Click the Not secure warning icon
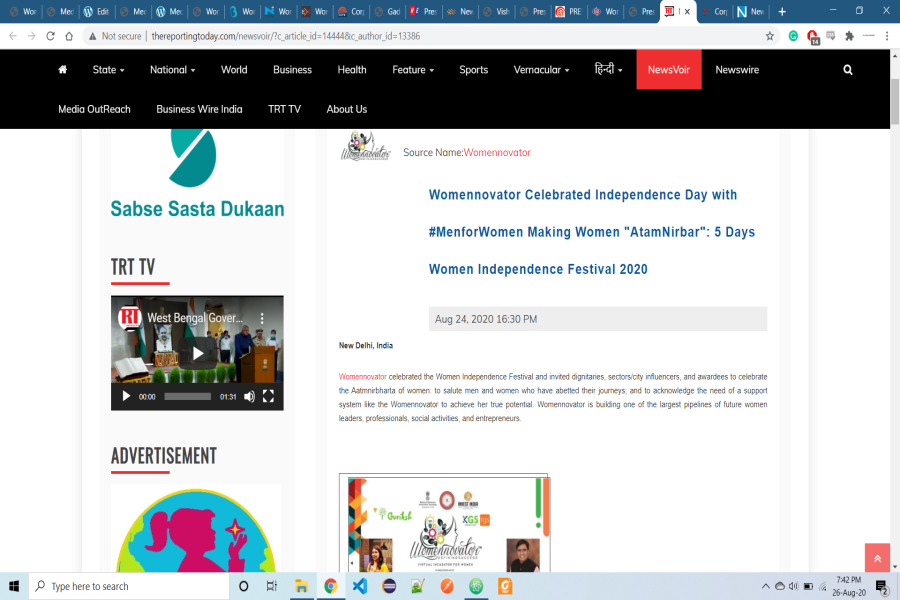 (x=92, y=36)
